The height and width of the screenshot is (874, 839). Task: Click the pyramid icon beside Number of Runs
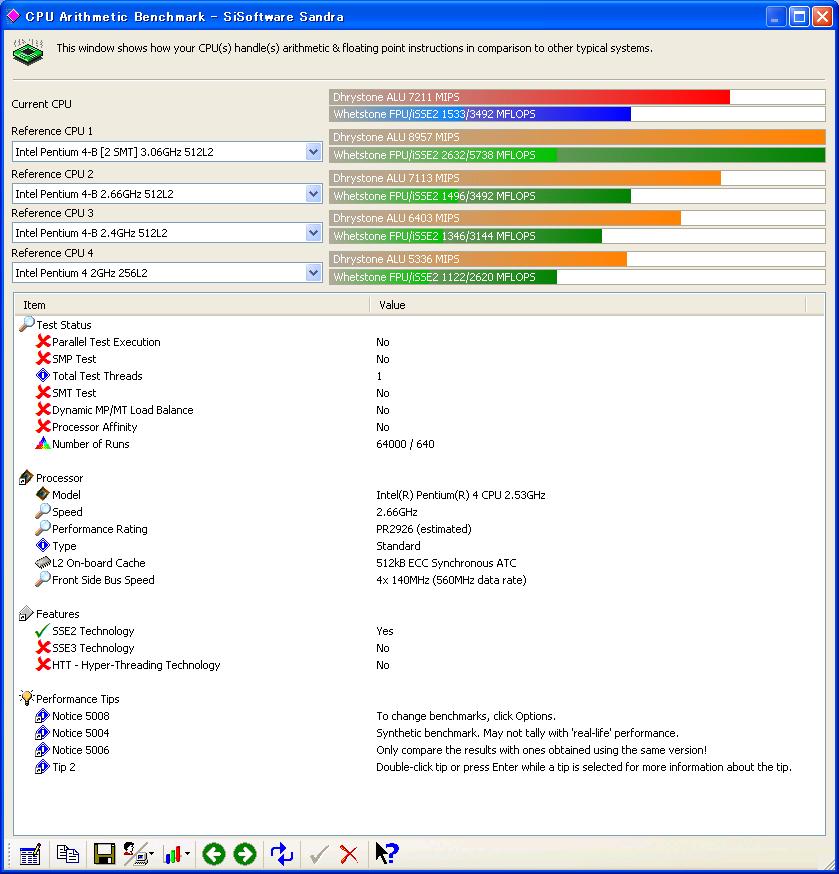[43, 443]
